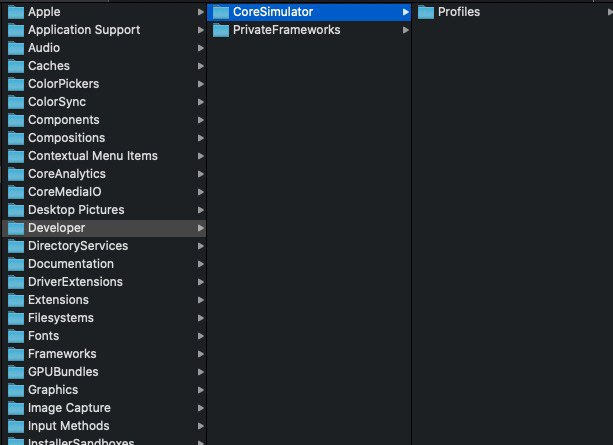Click the CoreSimulator folder icon

[x=221, y=12]
